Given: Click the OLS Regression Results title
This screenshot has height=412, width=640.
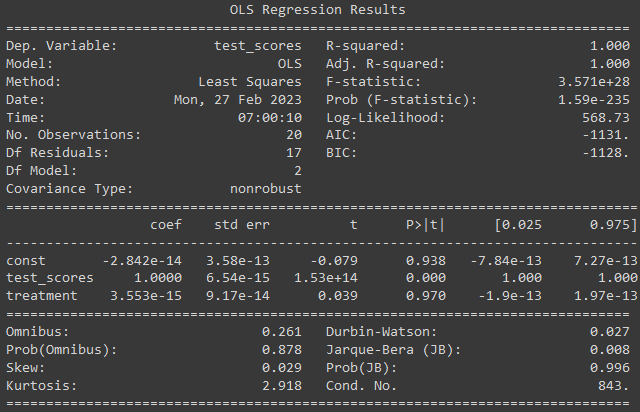Looking at the screenshot, I should [319, 10].
